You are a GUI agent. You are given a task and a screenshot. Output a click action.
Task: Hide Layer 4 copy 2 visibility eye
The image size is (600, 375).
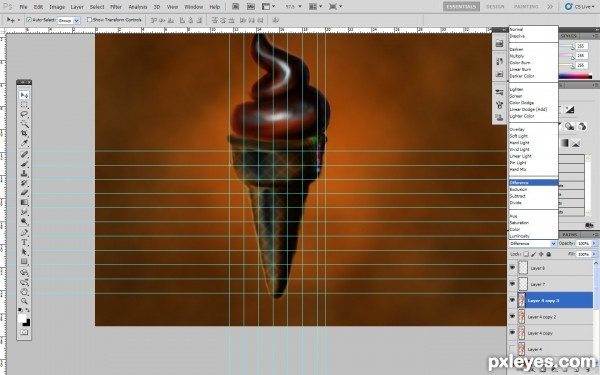512,316
